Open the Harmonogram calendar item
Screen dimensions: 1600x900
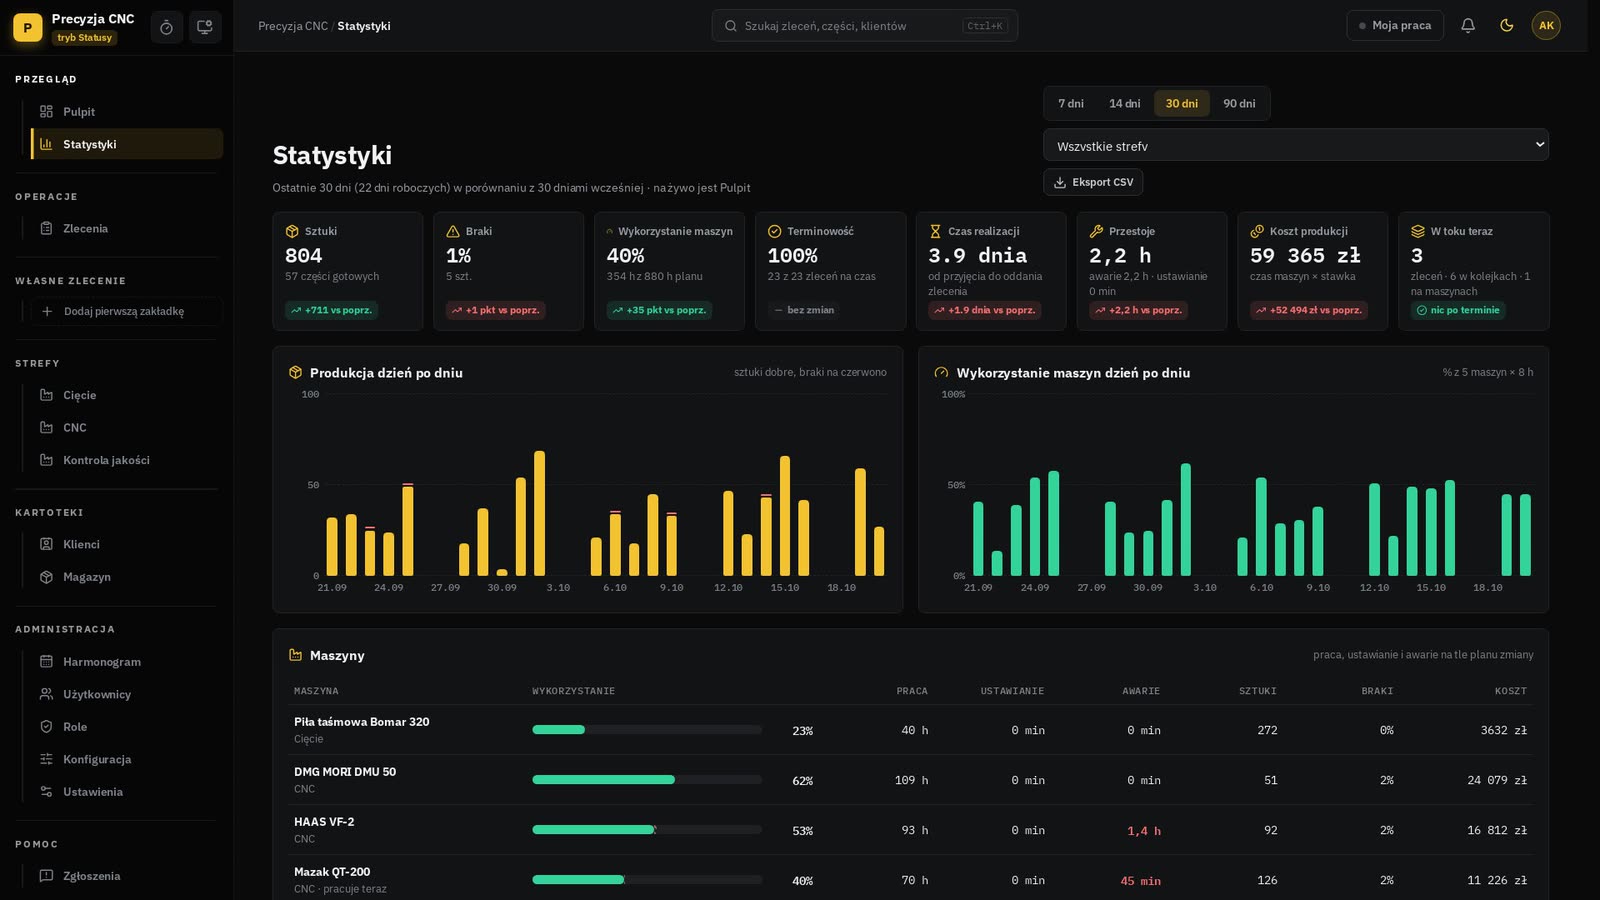coord(120,662)
